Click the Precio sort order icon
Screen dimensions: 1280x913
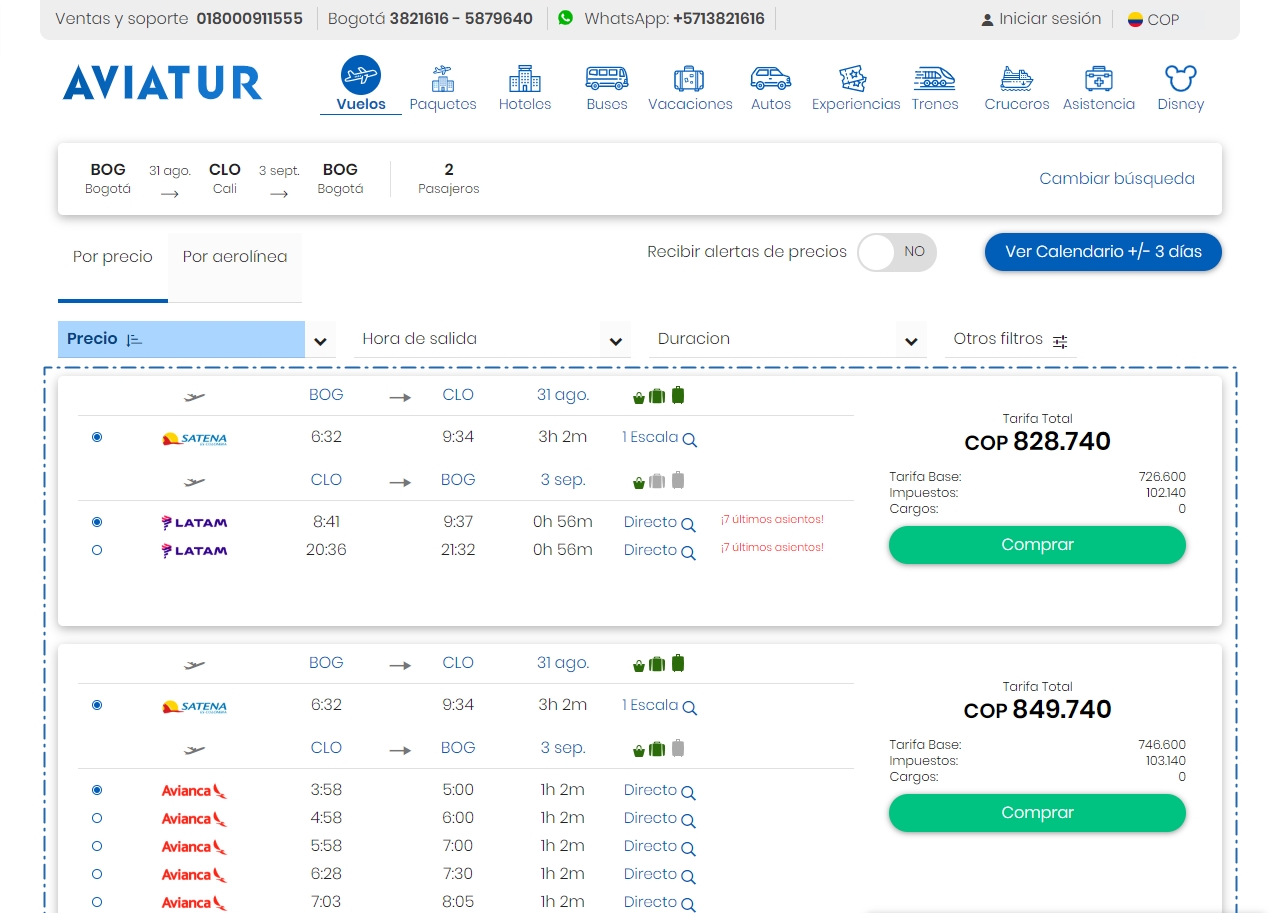(x=135, y=340)
